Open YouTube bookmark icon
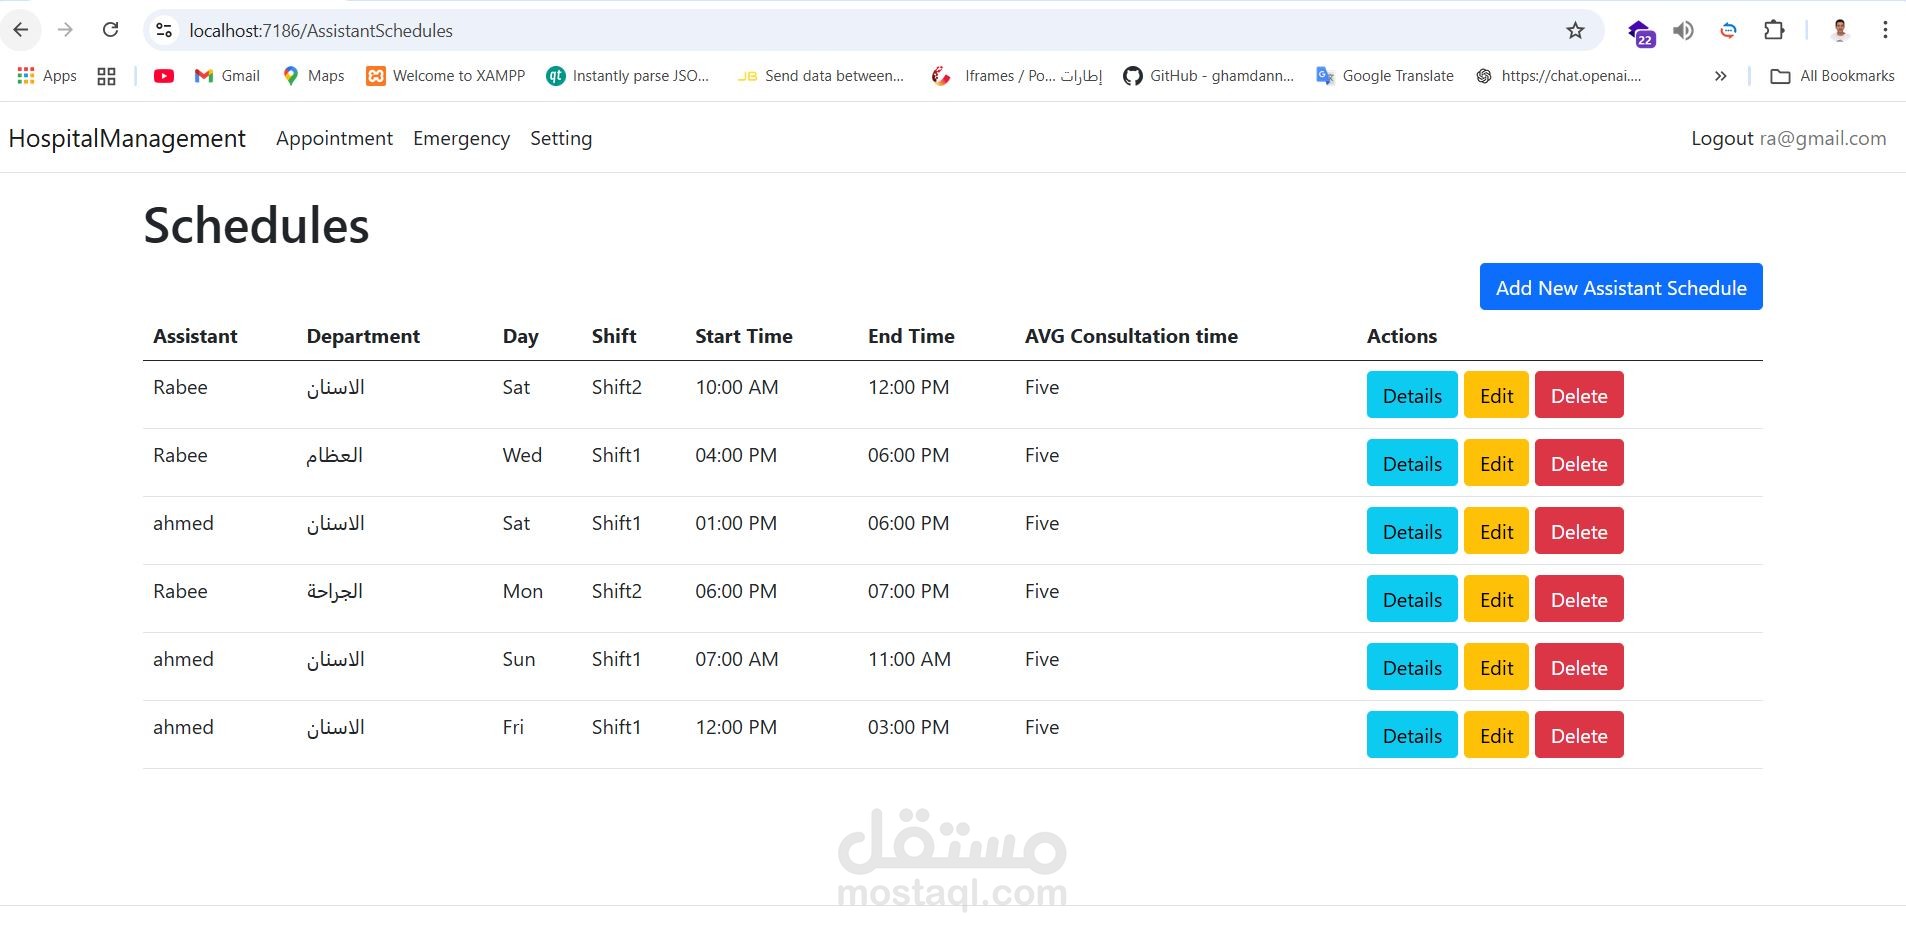1906x932 pixels. click(164, 76)
